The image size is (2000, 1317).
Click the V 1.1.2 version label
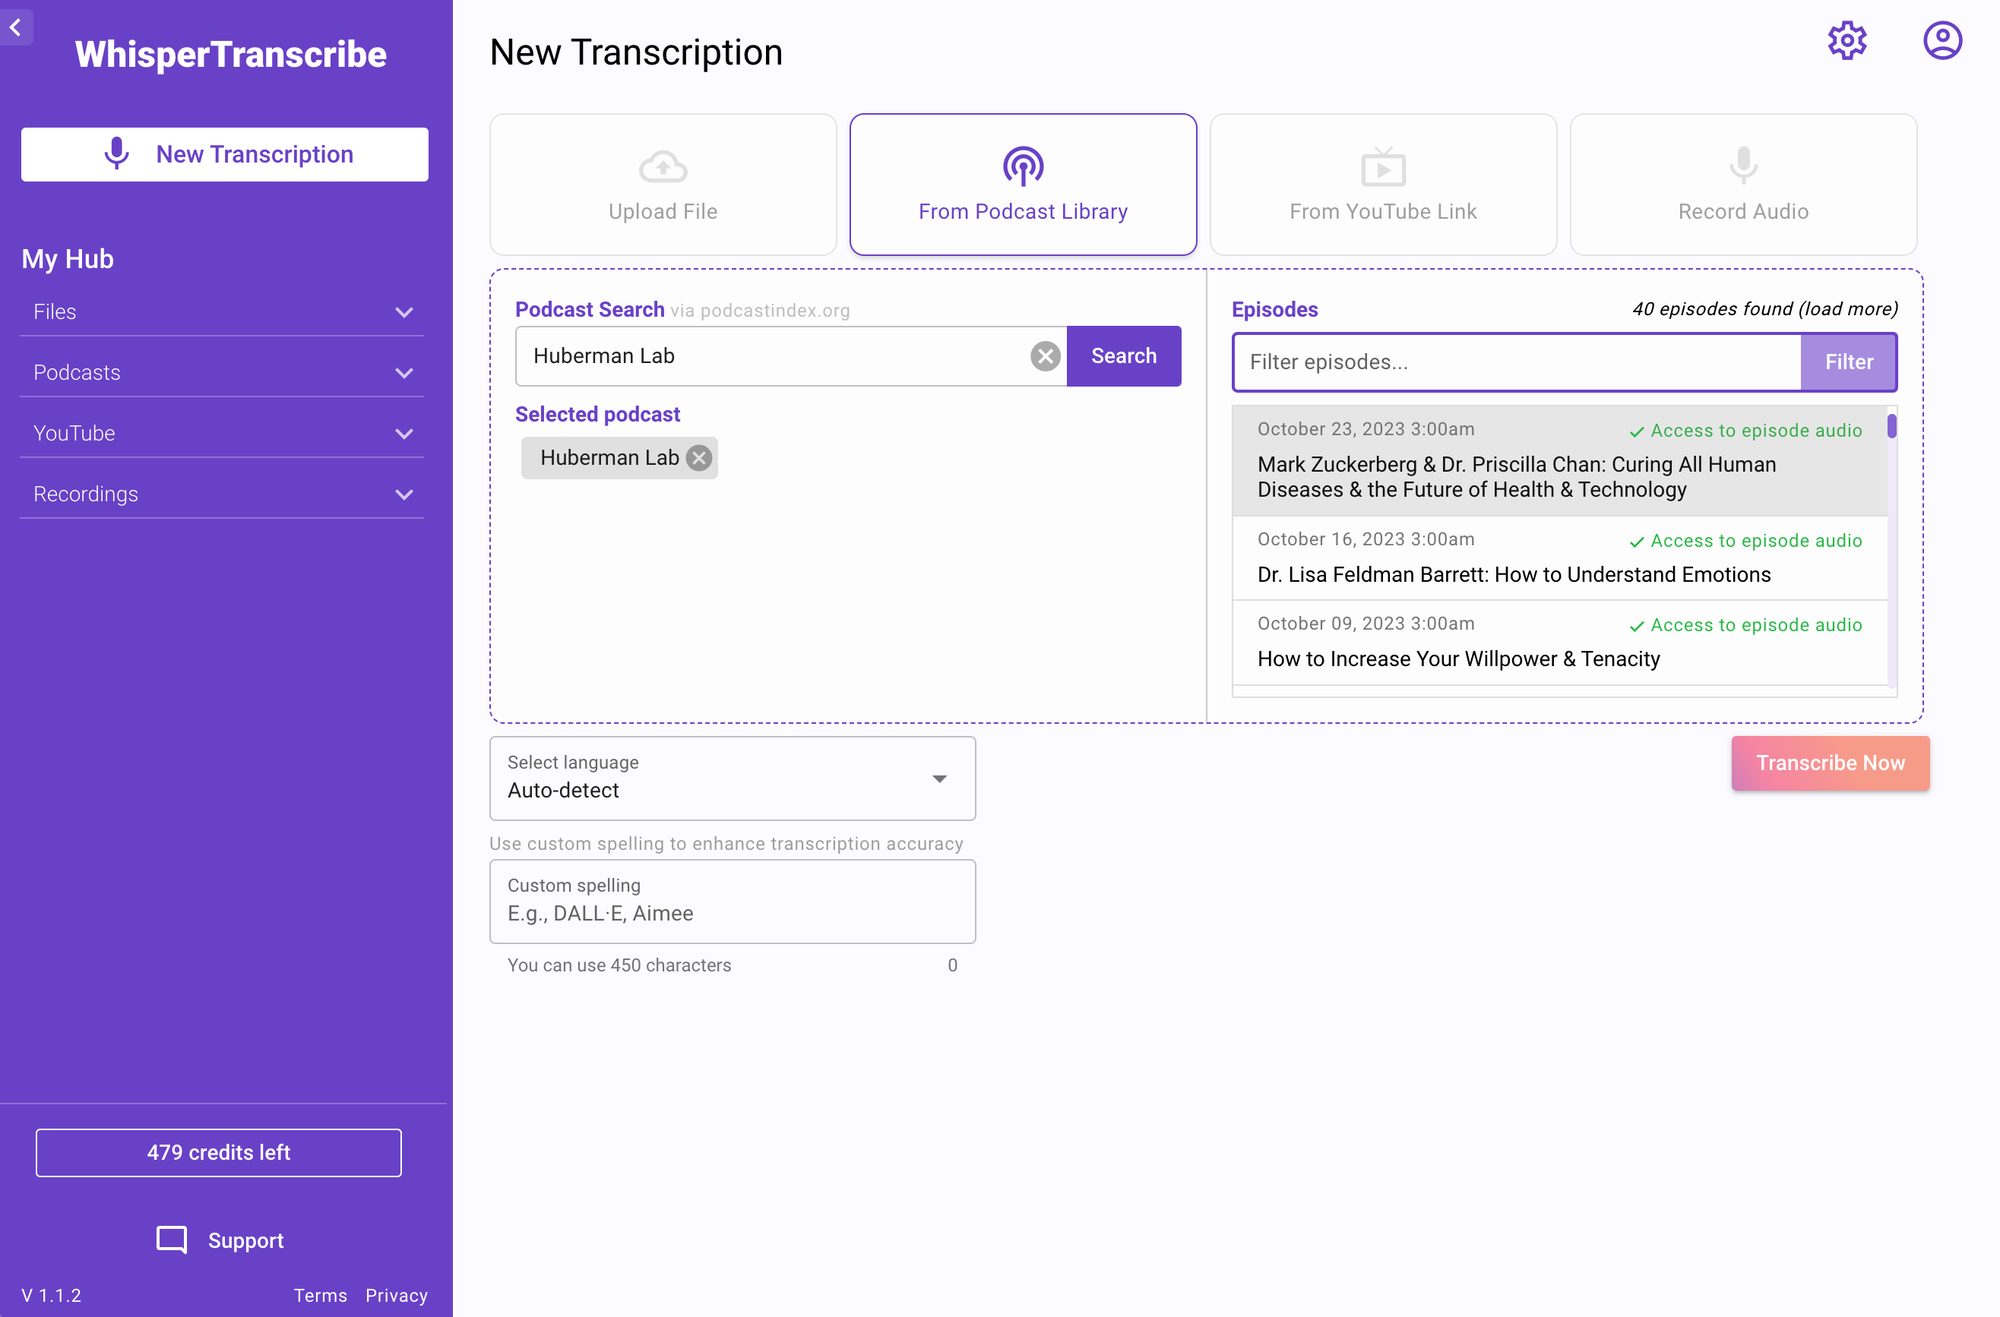[52, 1295]
